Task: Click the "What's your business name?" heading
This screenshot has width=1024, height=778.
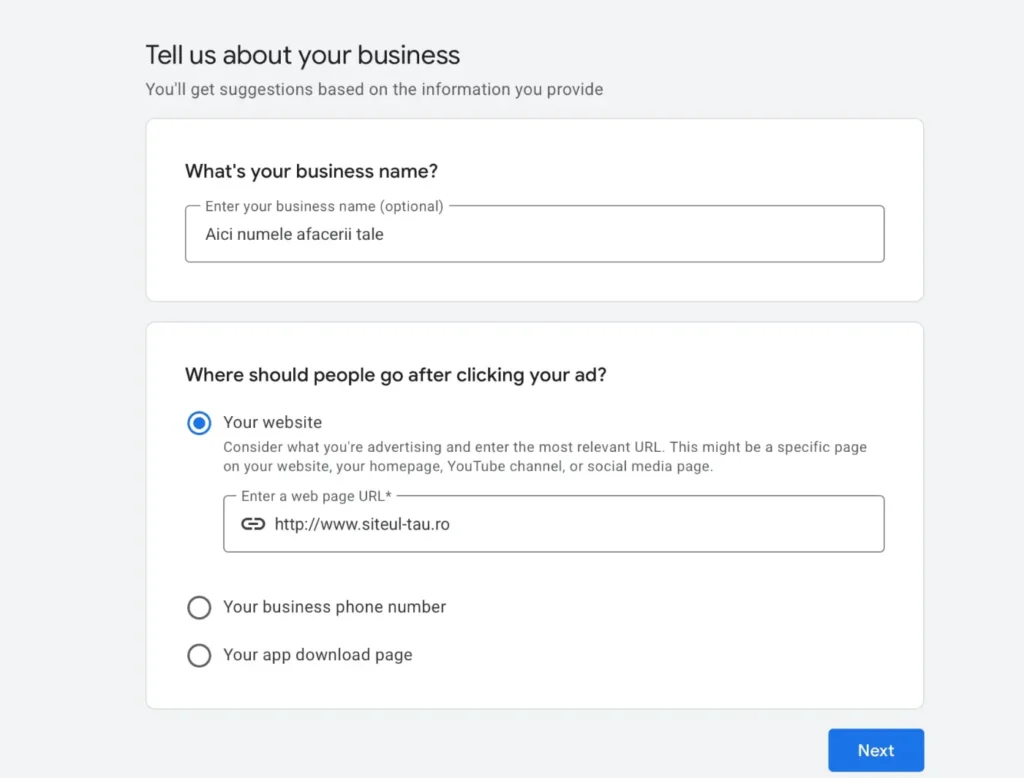Action: (312, 171)
